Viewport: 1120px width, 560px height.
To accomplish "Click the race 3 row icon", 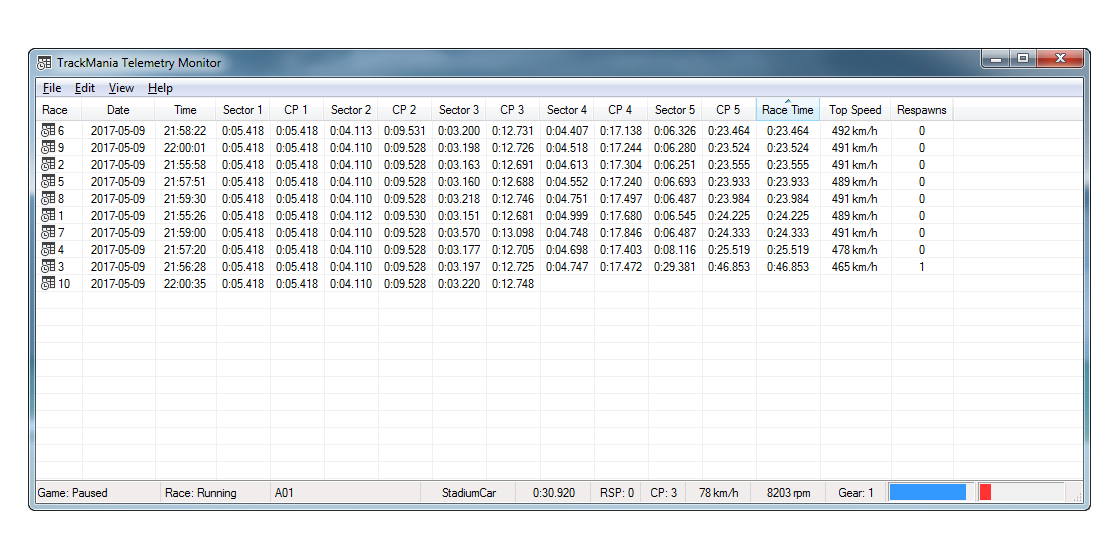I will pyautogui.click(x=48, y=266).
